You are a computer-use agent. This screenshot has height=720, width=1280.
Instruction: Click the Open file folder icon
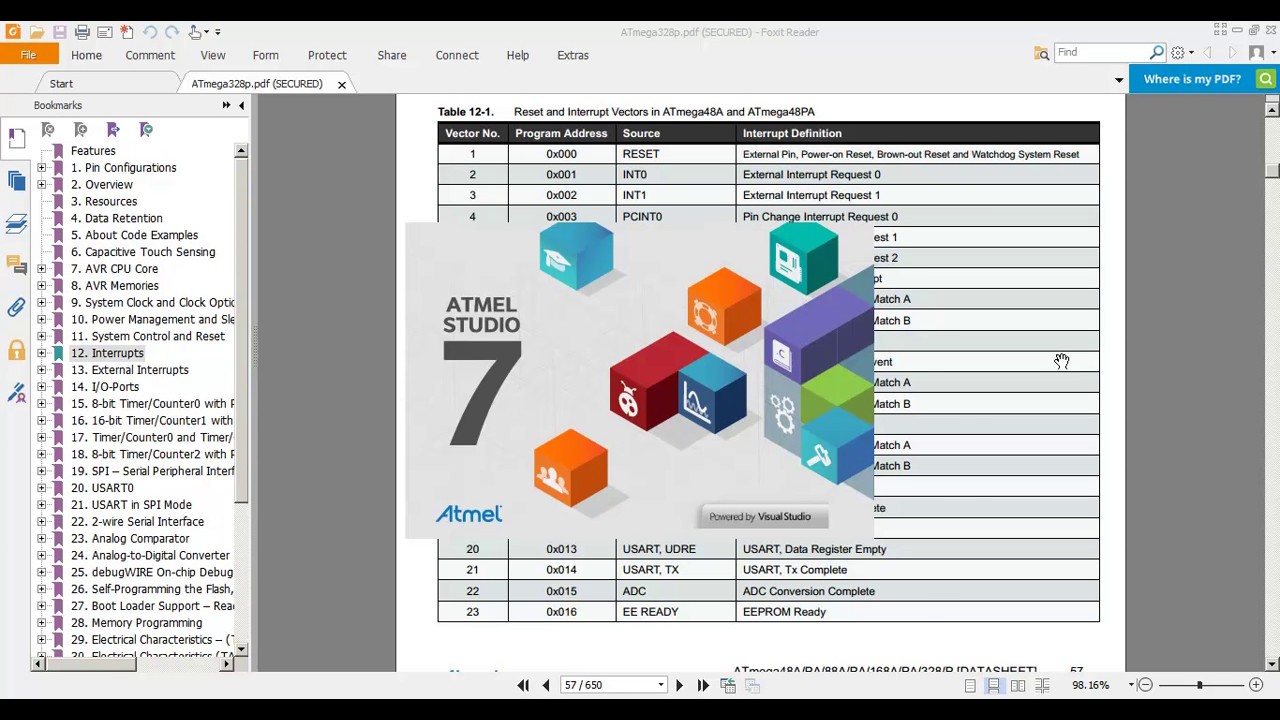click(x=37, y=32)
